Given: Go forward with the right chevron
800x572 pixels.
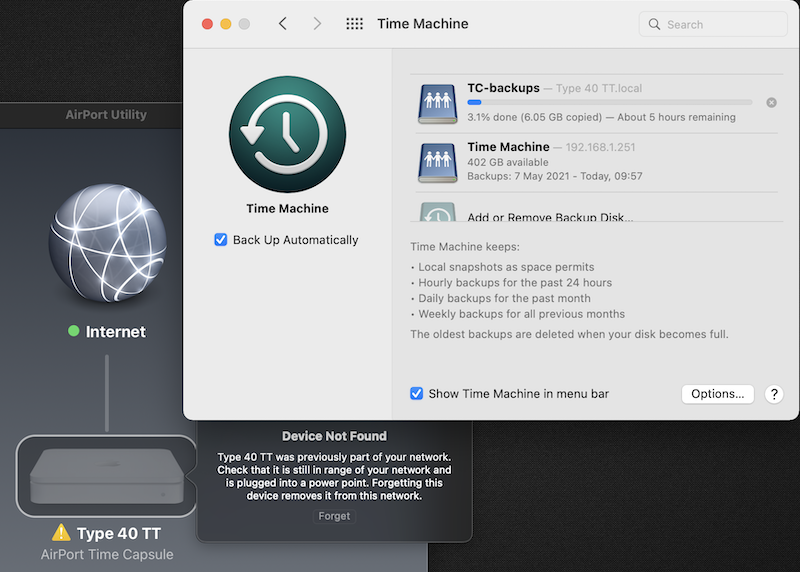Looking at the screenshot, I should [x=317, y=23].
